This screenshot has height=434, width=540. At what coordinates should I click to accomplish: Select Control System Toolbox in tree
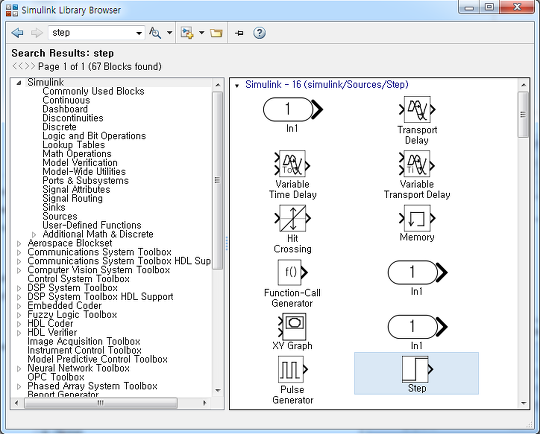(x=79, y=279)
